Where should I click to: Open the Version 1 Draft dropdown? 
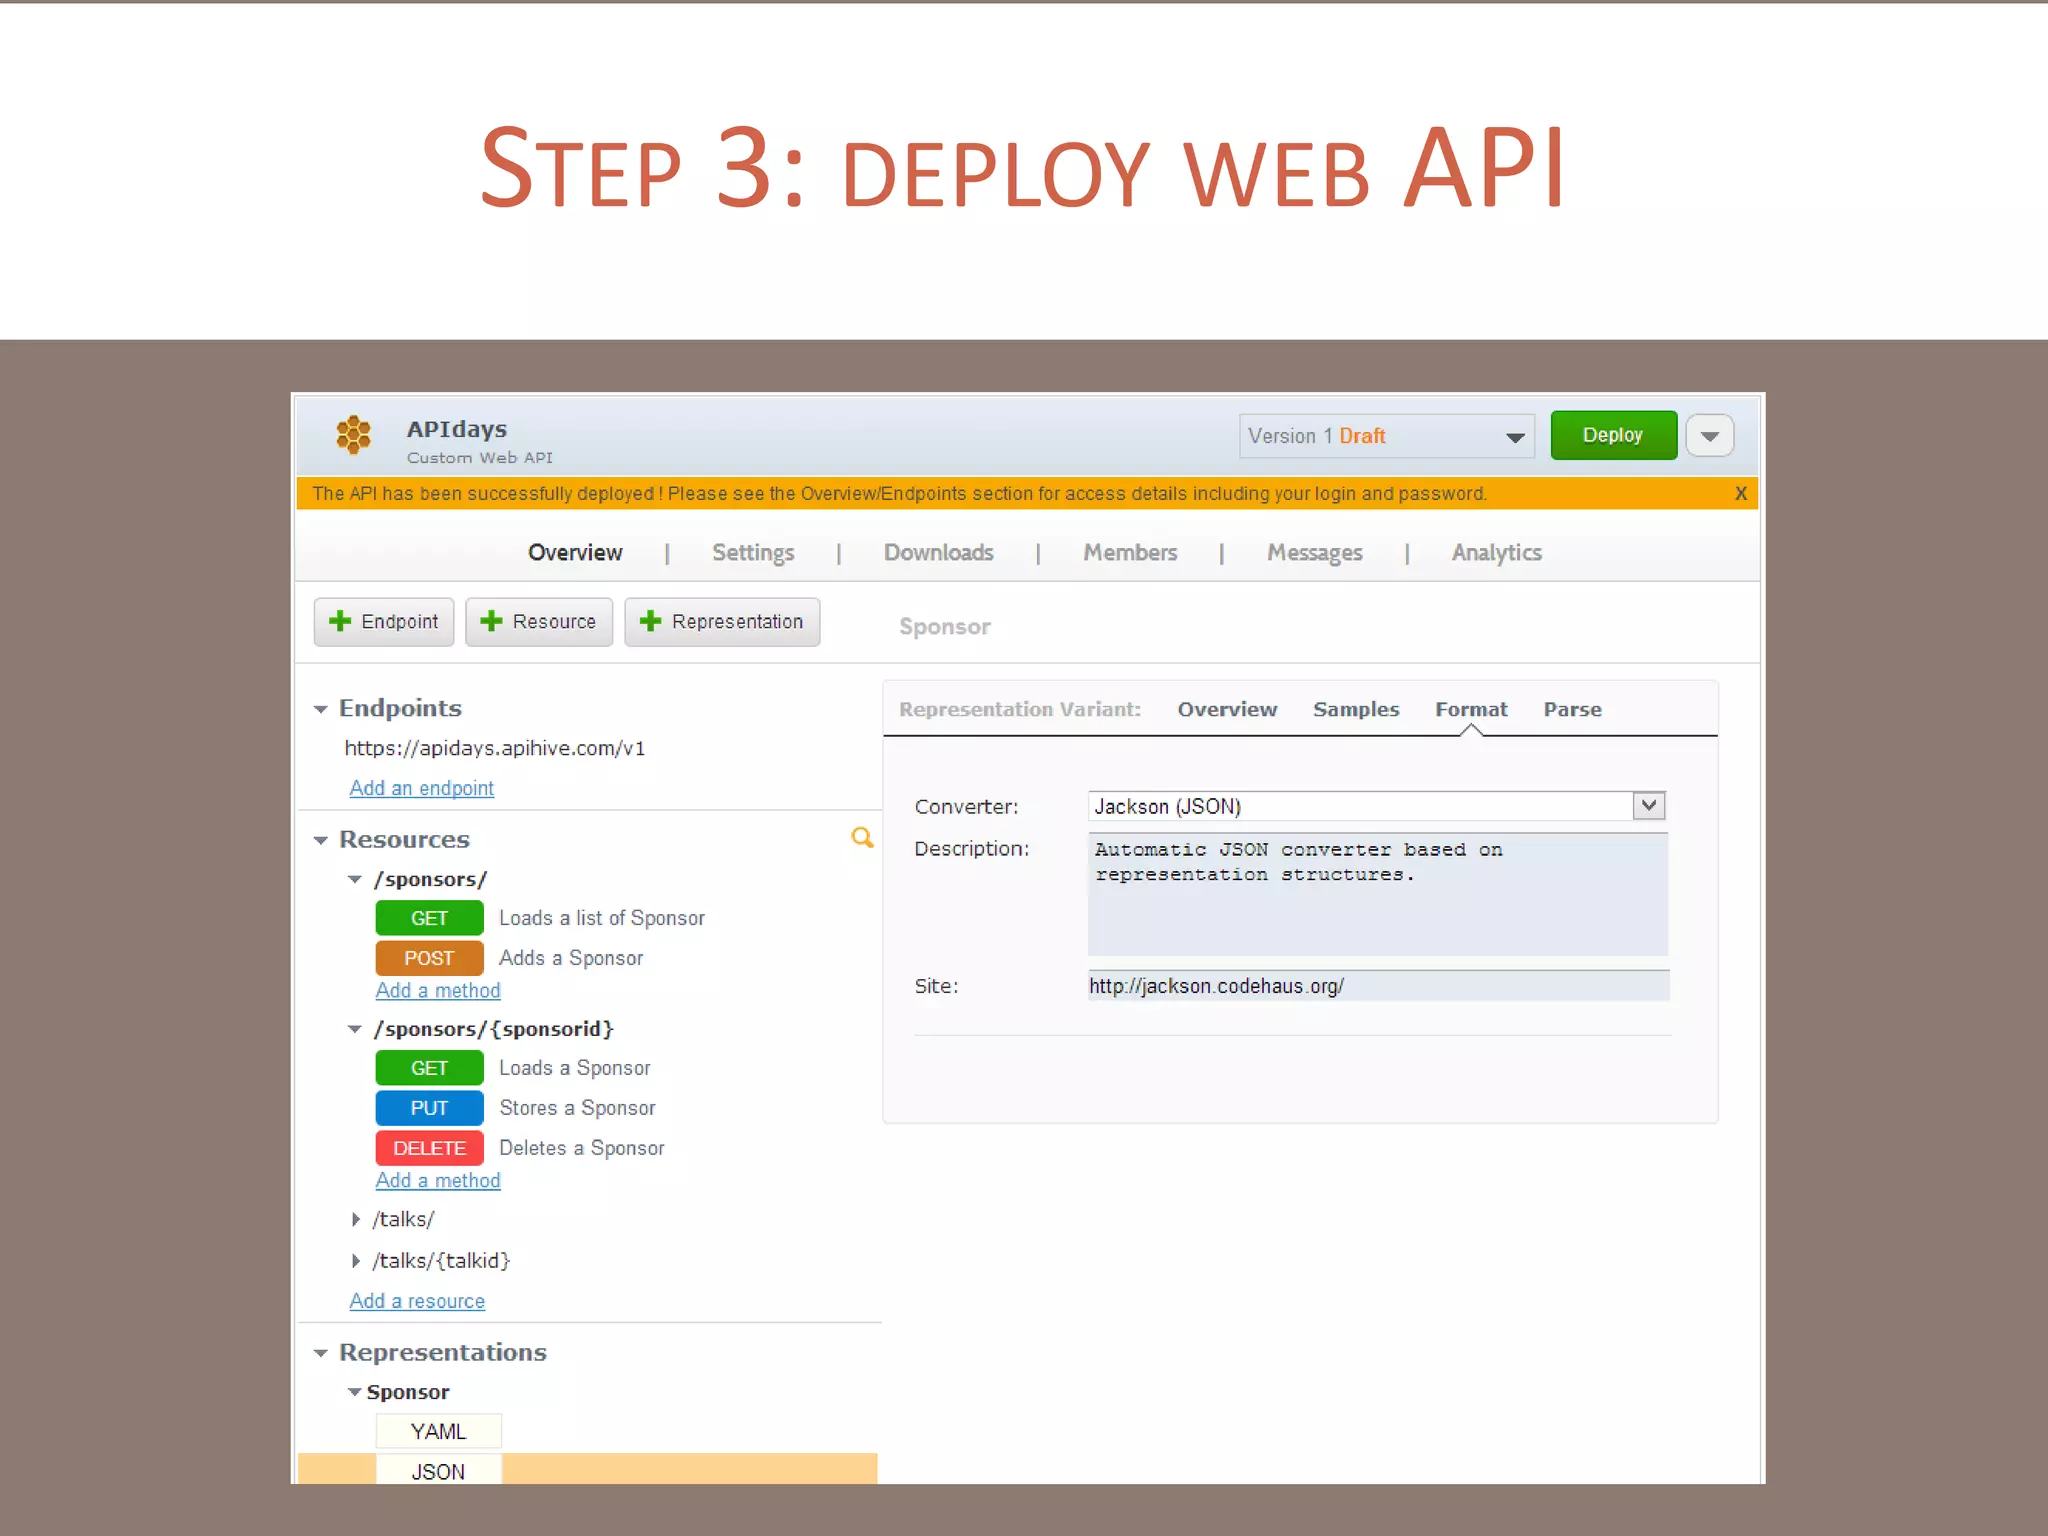[1387, 436]
